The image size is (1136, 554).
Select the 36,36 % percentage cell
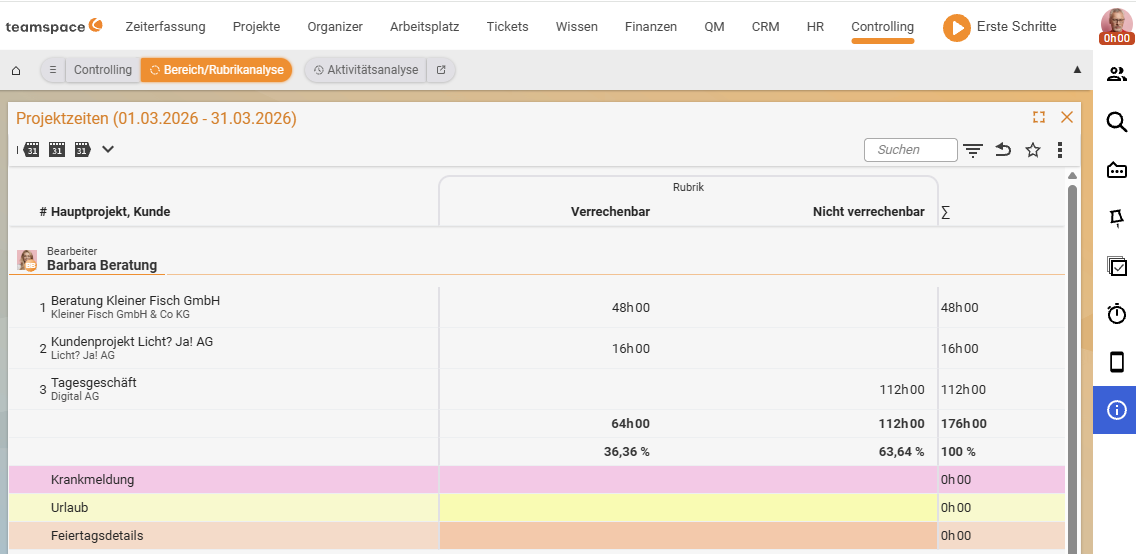(627, 452)
